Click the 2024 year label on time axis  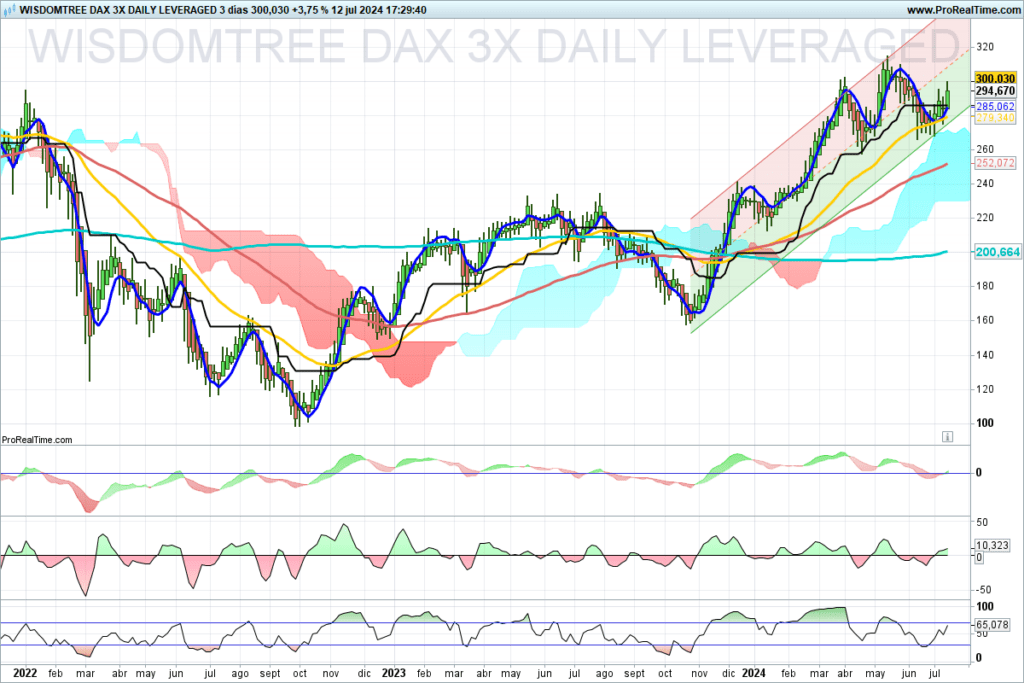(x=754, y=673)
